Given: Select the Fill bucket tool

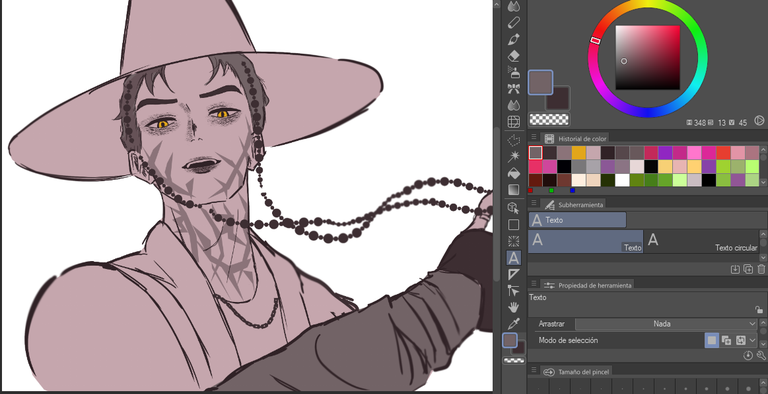Looking at the screenshot, I should click(514, 173).
